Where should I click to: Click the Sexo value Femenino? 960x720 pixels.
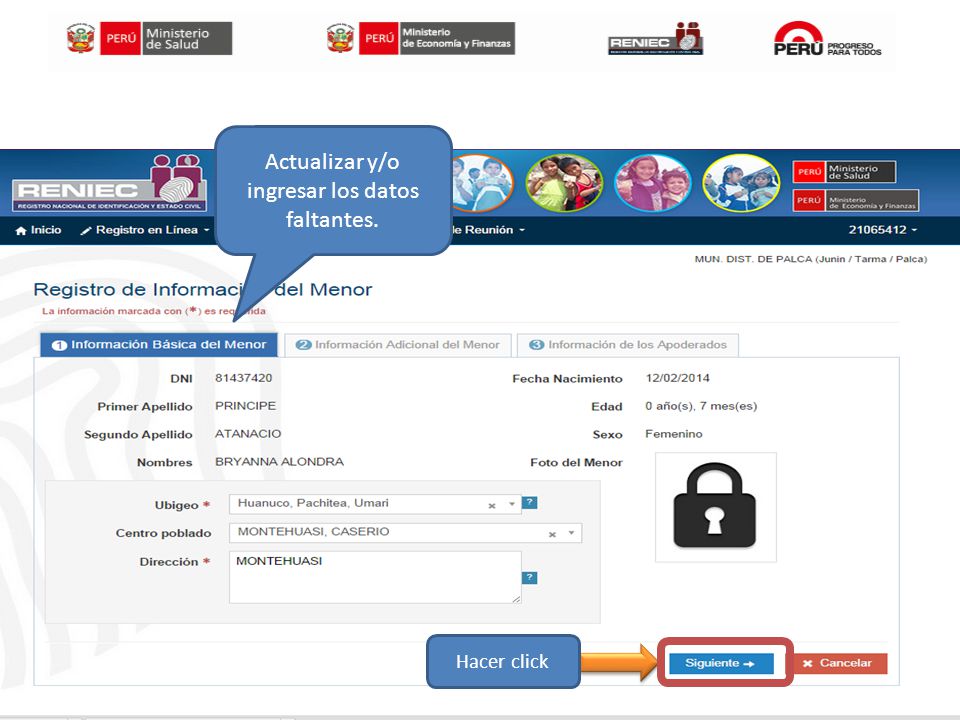click(674, 433)
